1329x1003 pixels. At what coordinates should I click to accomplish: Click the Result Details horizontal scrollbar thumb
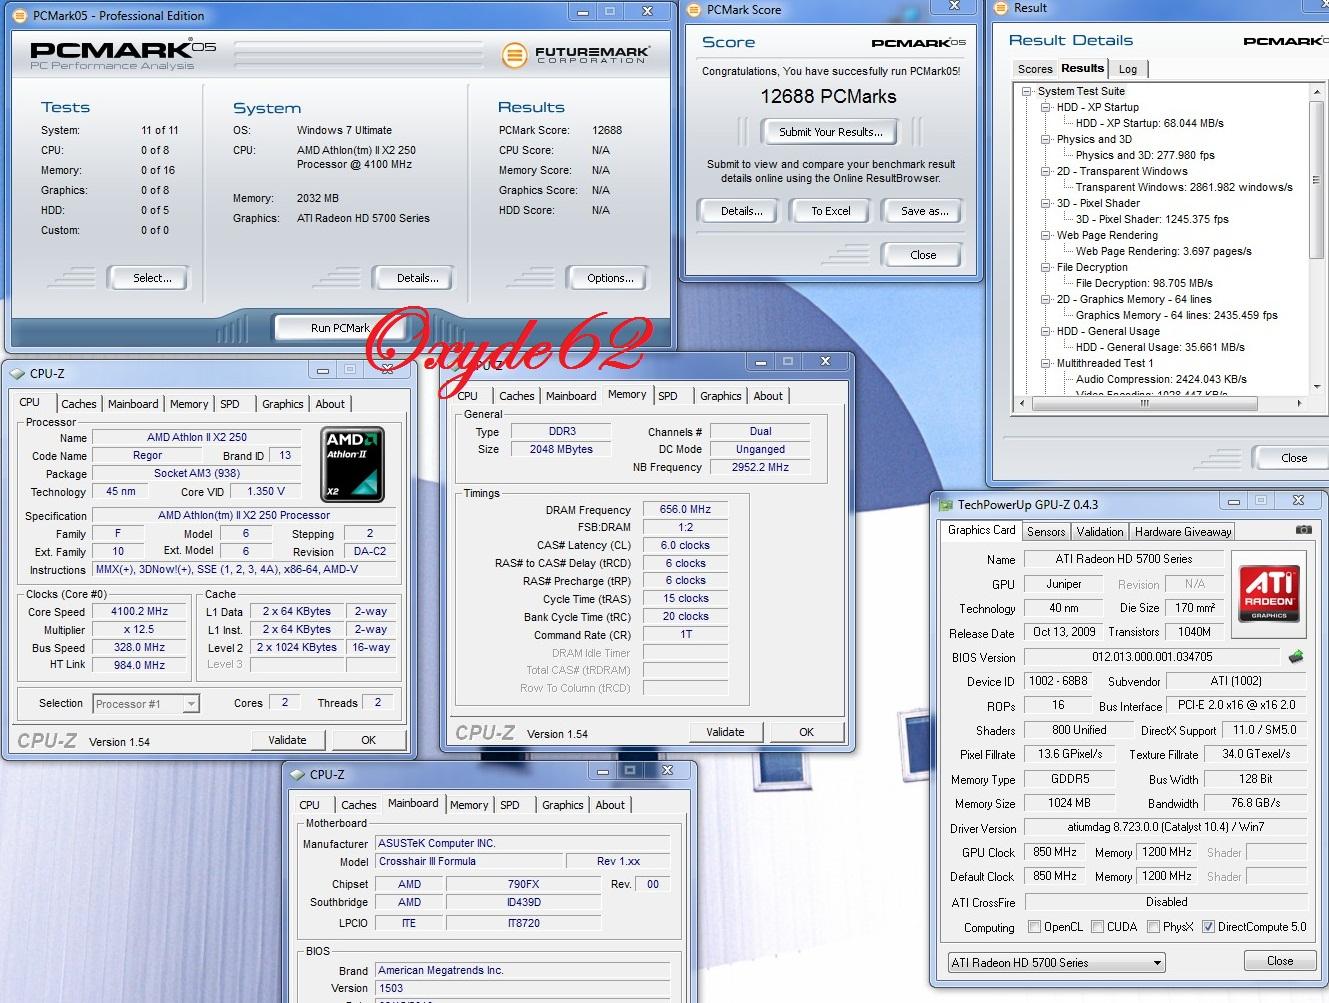click(1144, 404)
